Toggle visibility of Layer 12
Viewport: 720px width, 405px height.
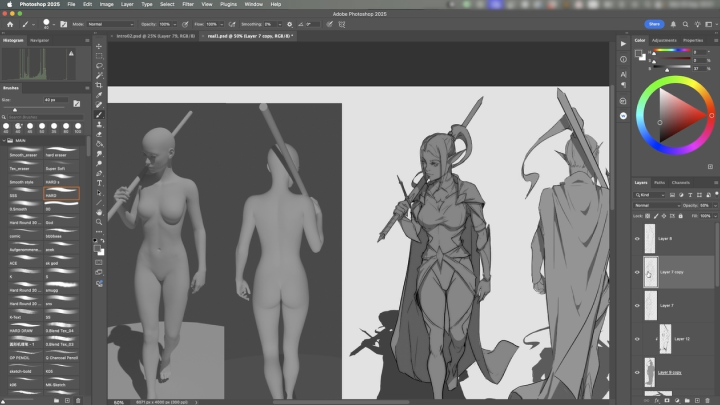point(638,339)
